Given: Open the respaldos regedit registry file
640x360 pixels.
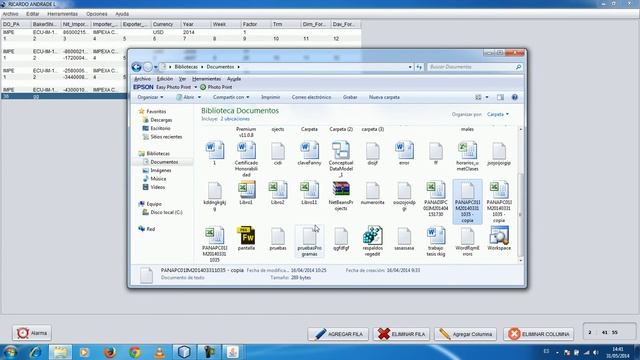Looking at the screenshot, I should pos(372,241).
